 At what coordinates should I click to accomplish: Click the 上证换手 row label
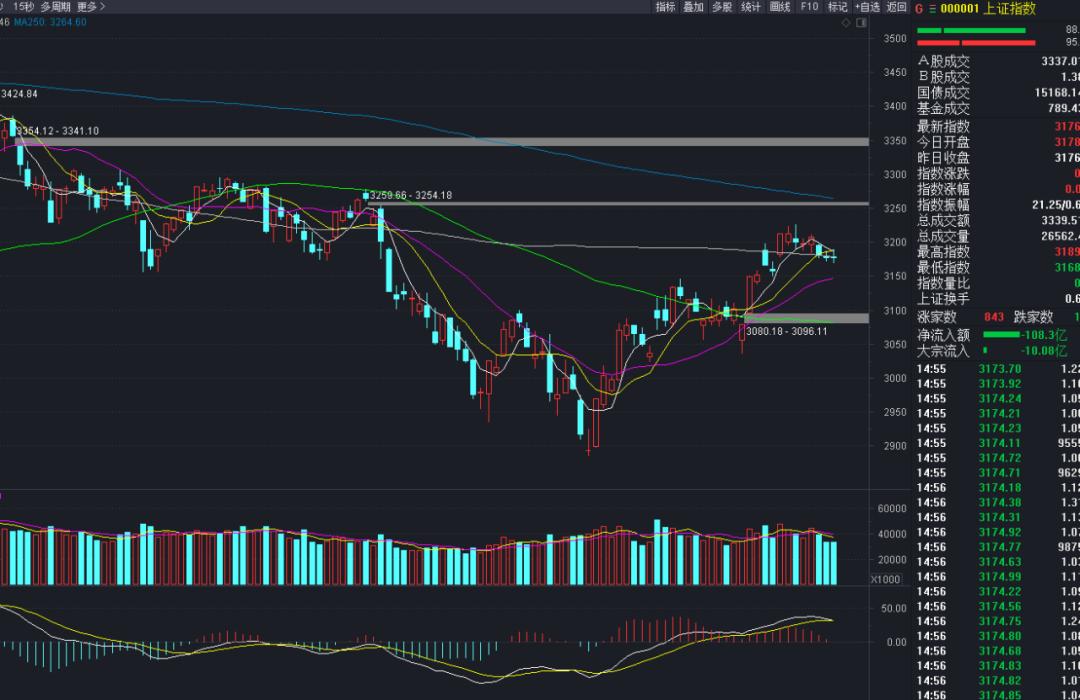(x=943, y=299)
